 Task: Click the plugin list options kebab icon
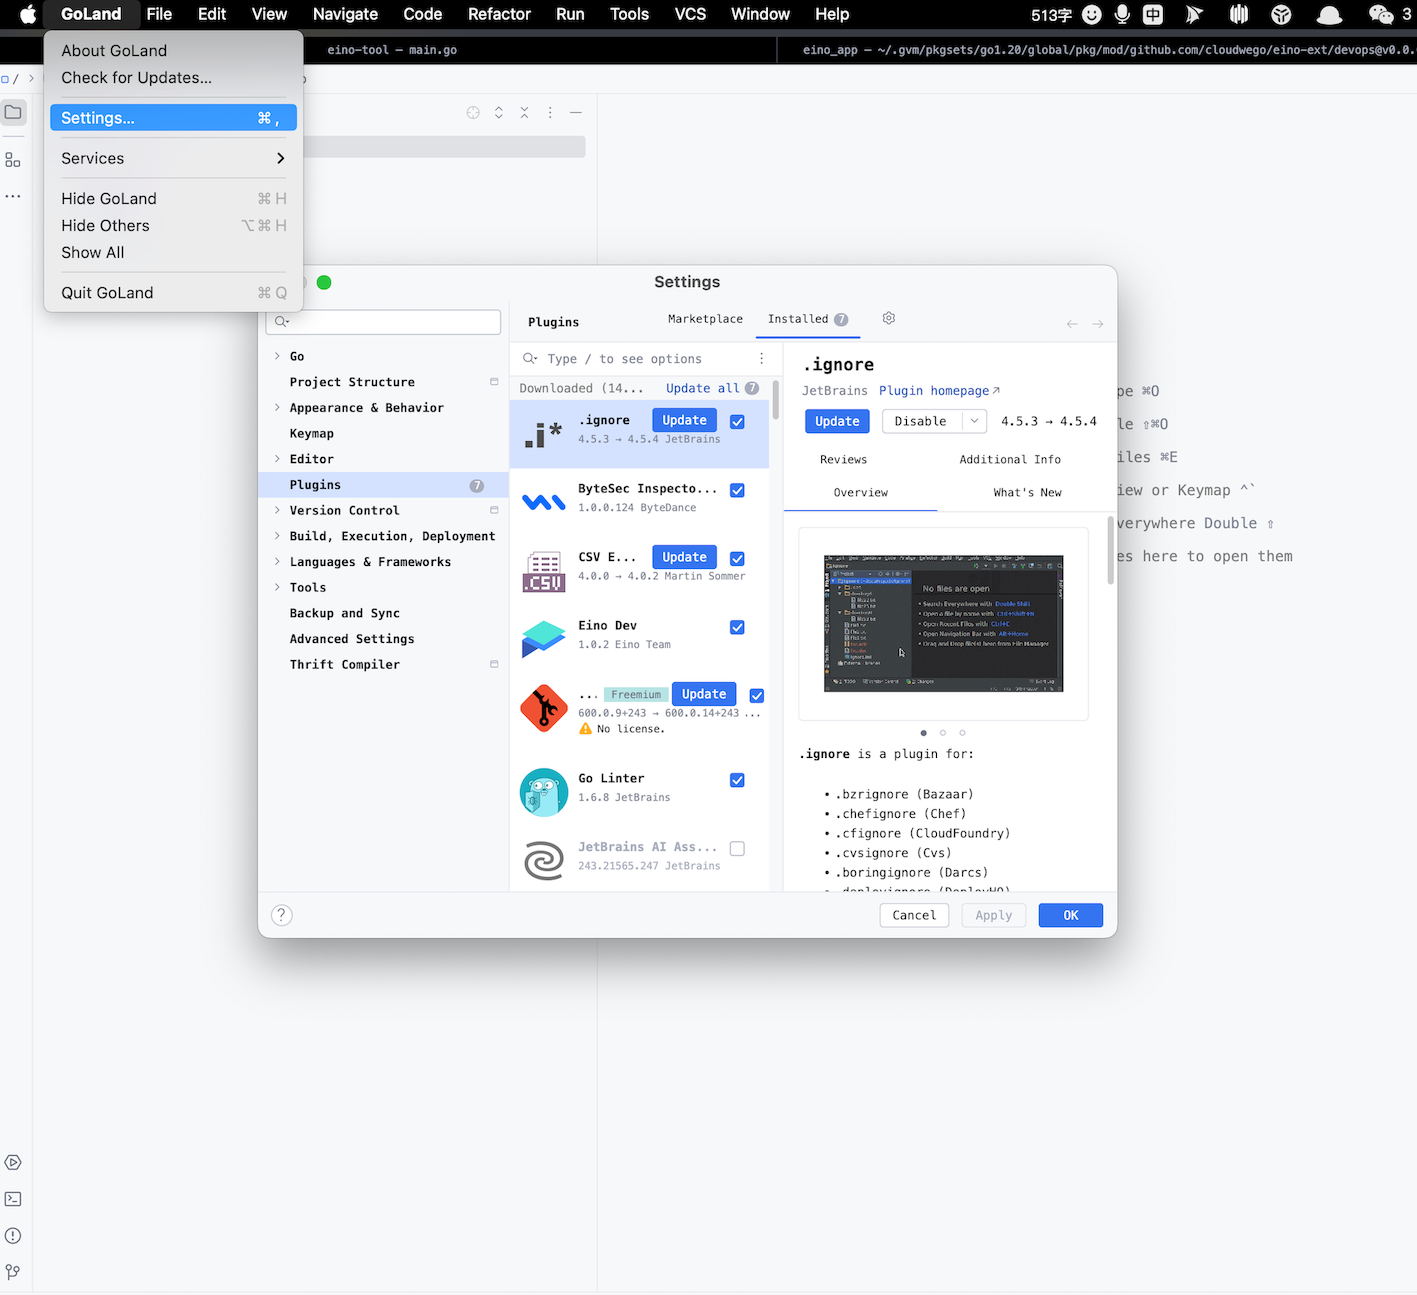[761, 359]
